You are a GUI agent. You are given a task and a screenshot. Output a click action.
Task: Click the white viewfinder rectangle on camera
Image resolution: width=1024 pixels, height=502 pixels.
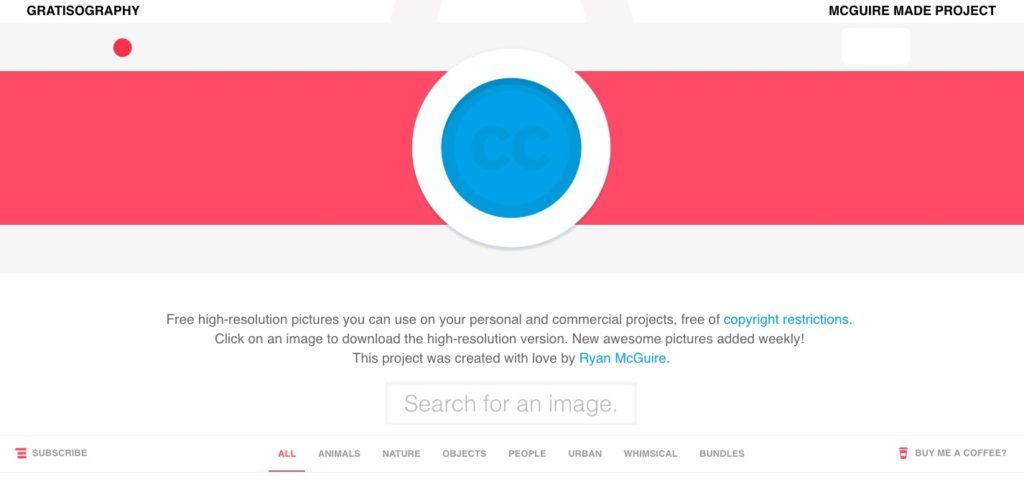[876, 46]
